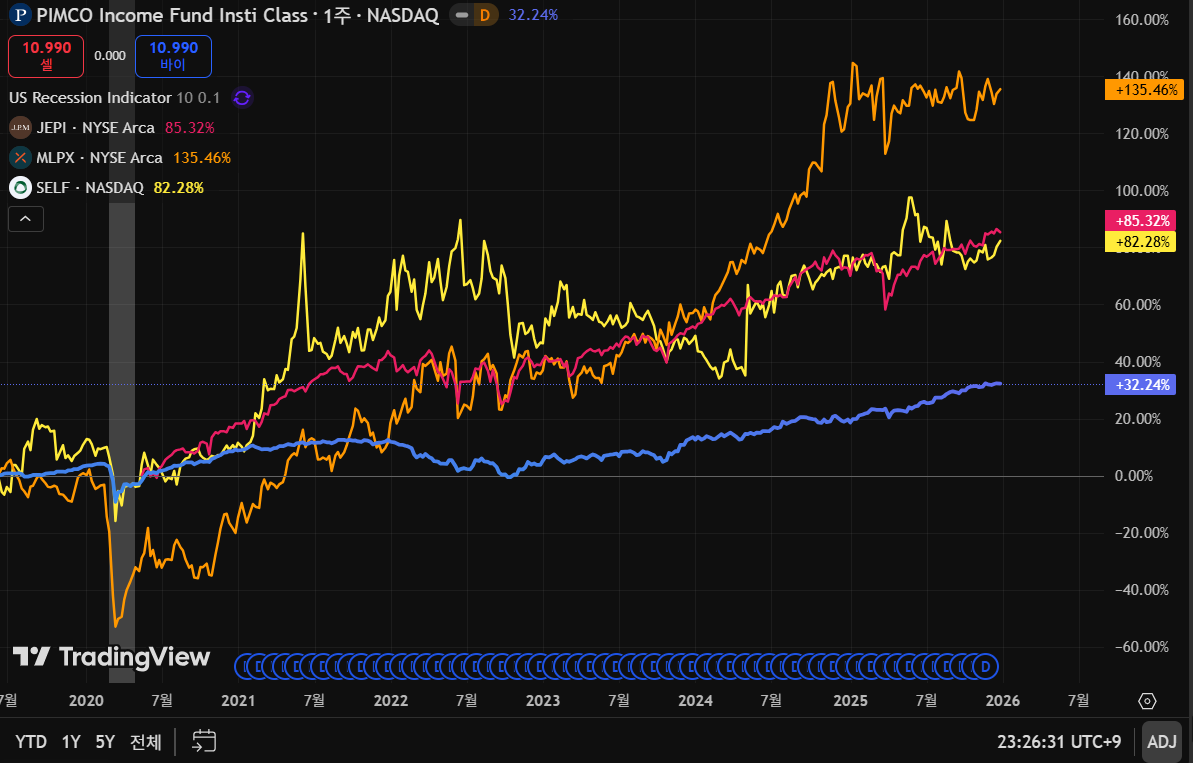Open the chart settings gear icon

pyautogui.click(x=1147, y=701)
